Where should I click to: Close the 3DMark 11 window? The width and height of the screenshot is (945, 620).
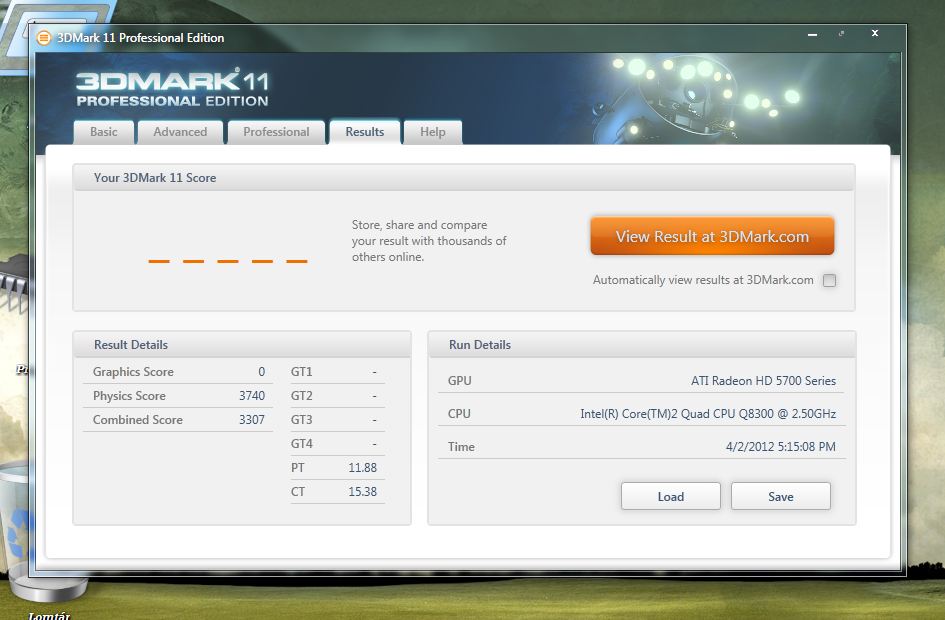874,33
